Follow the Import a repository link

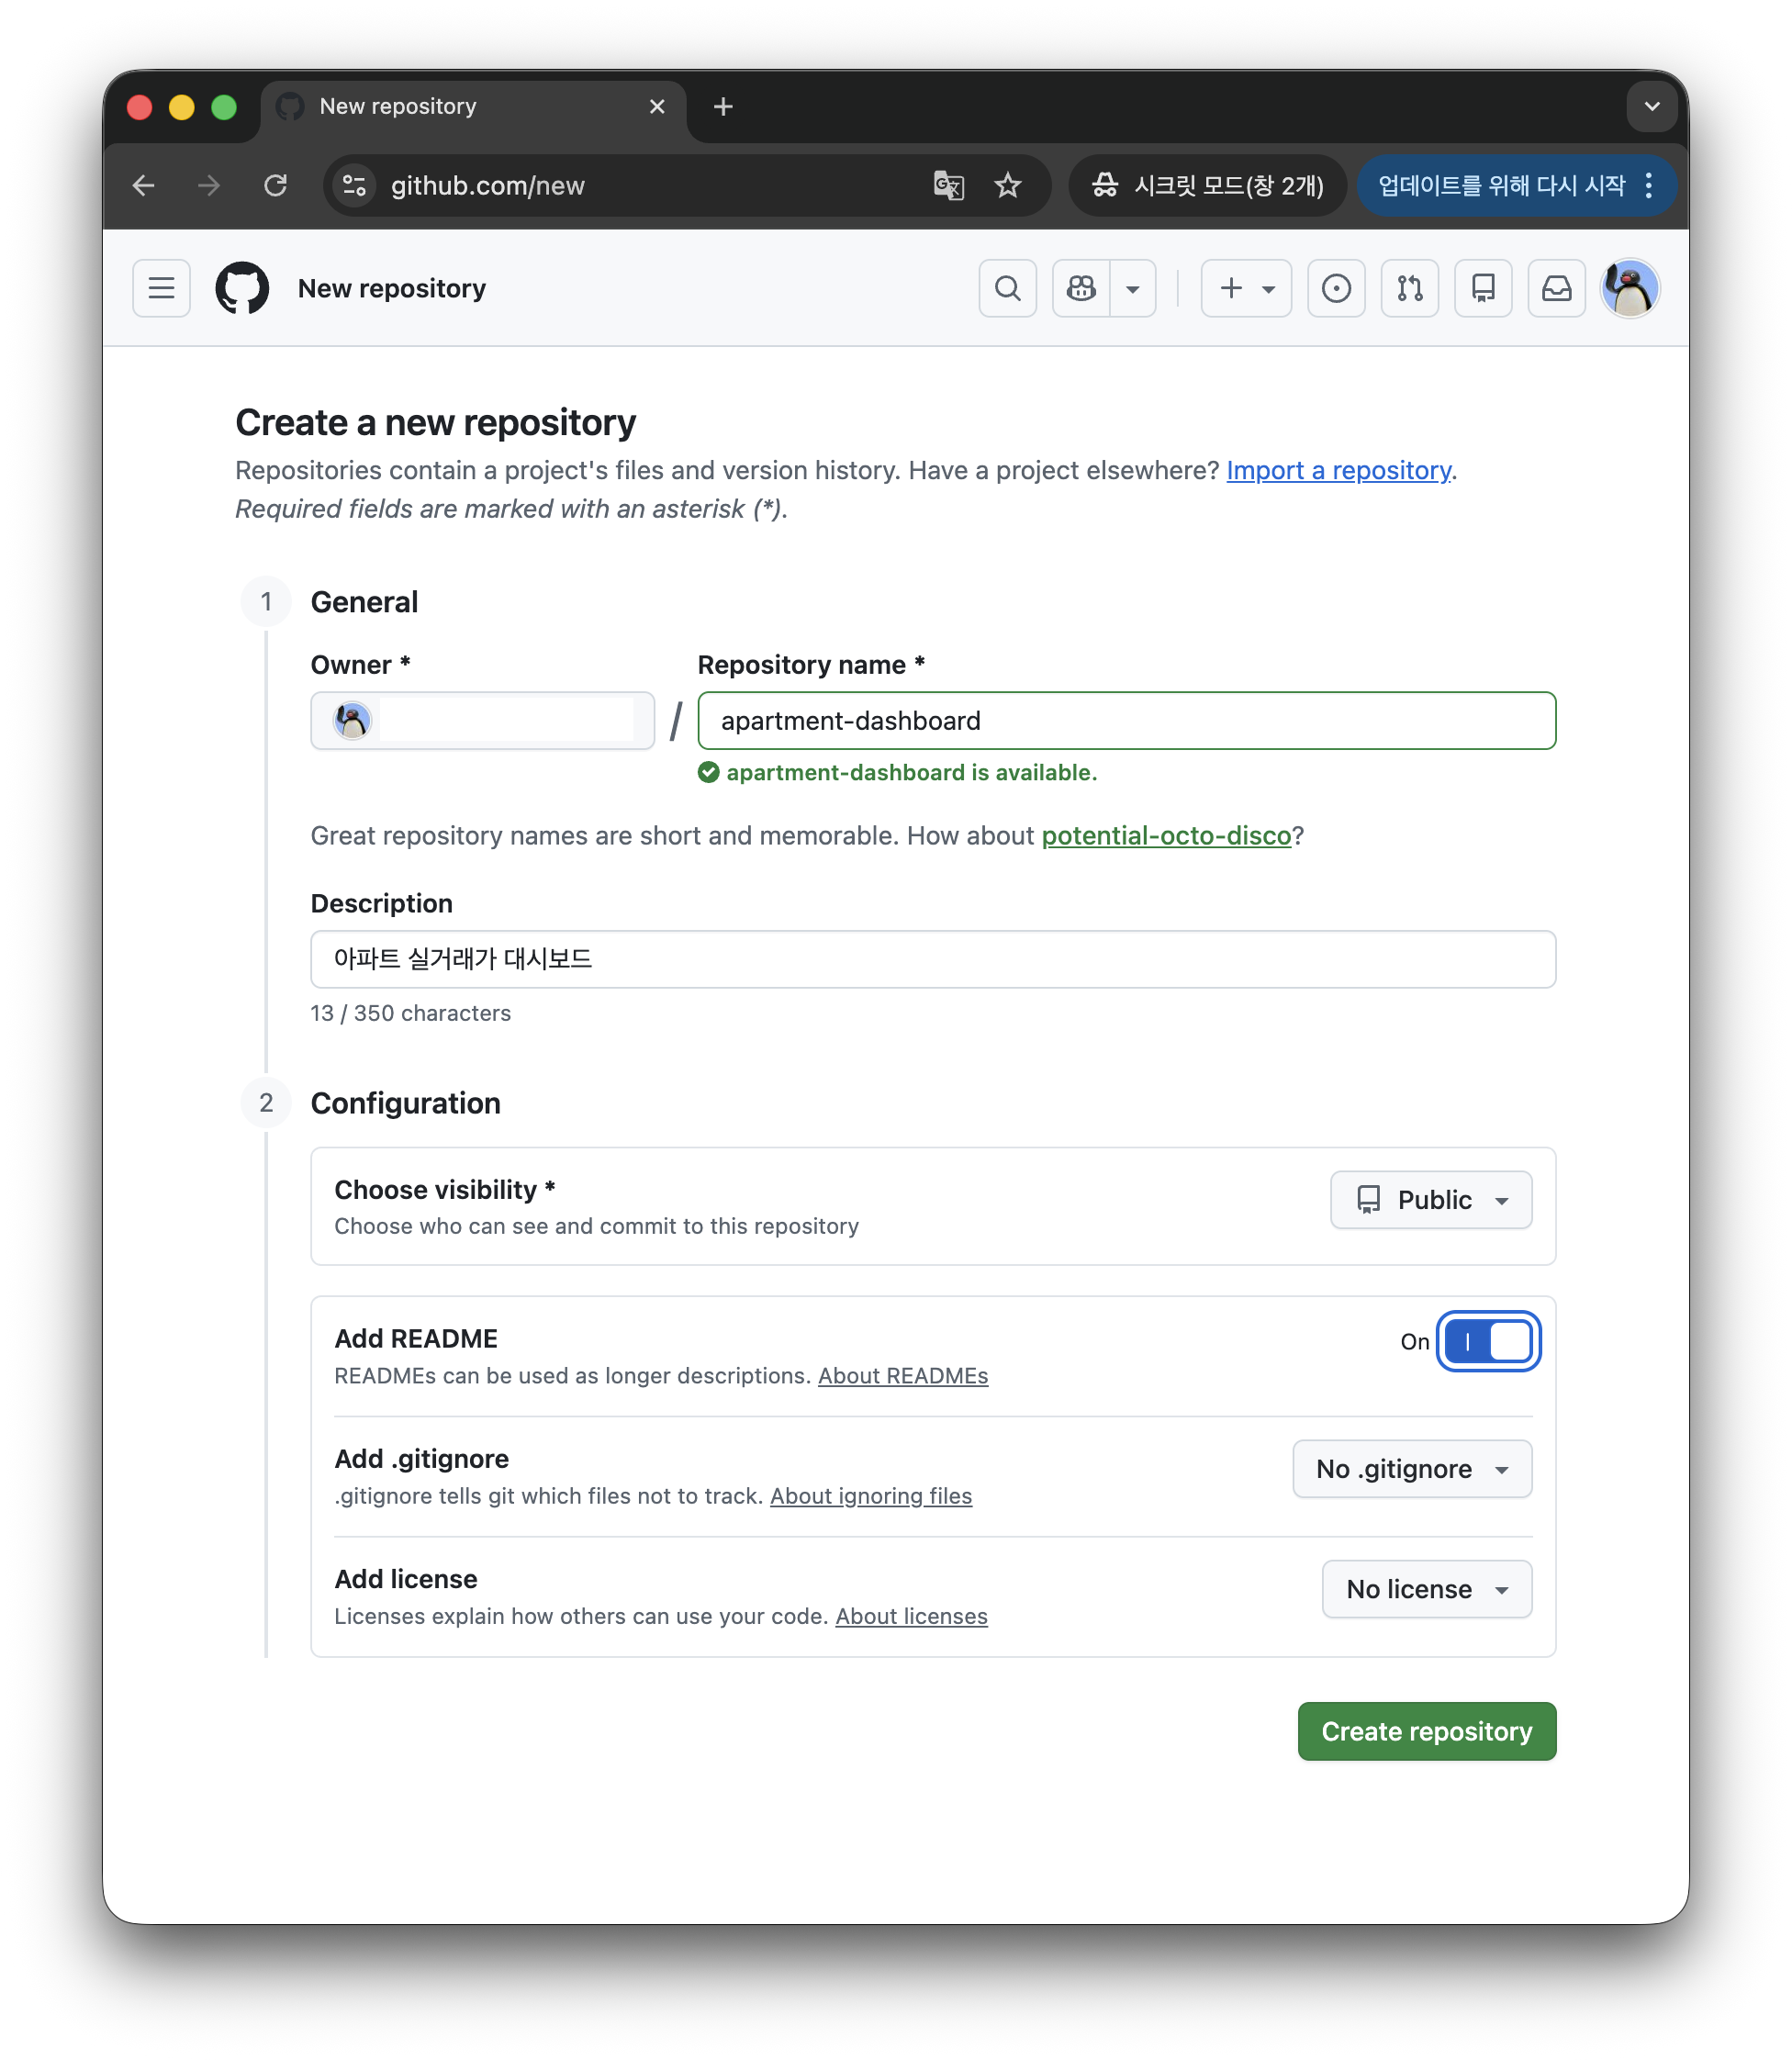[x=1338, y=470]
